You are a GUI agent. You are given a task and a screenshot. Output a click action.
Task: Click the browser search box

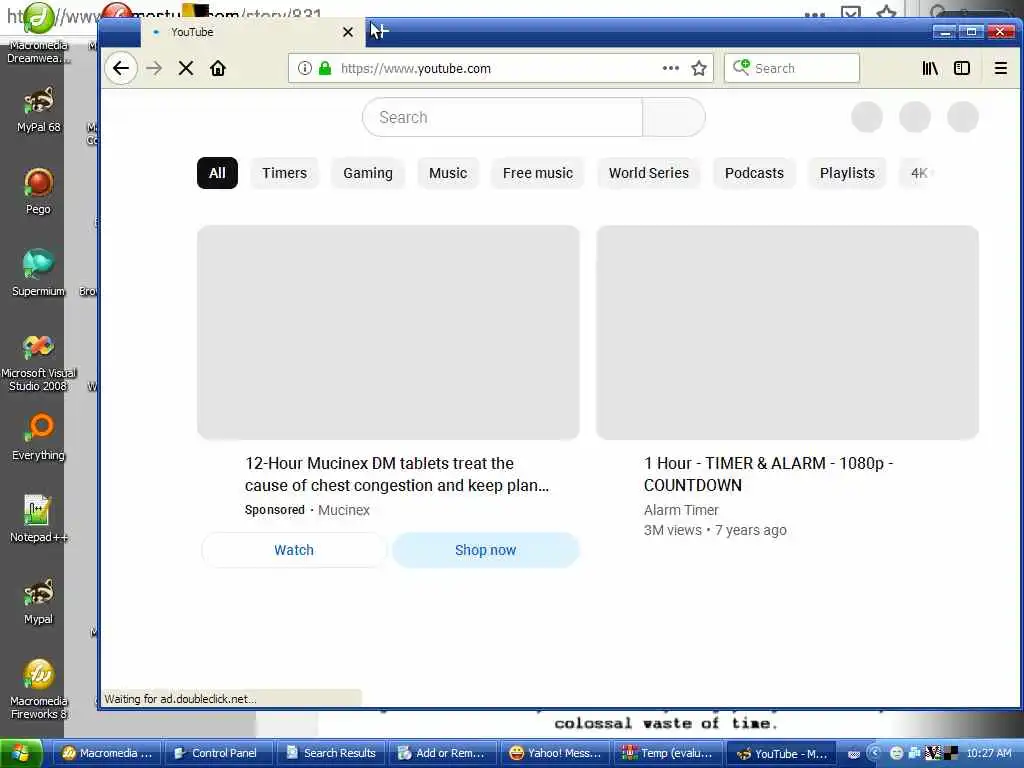(792, 68)
